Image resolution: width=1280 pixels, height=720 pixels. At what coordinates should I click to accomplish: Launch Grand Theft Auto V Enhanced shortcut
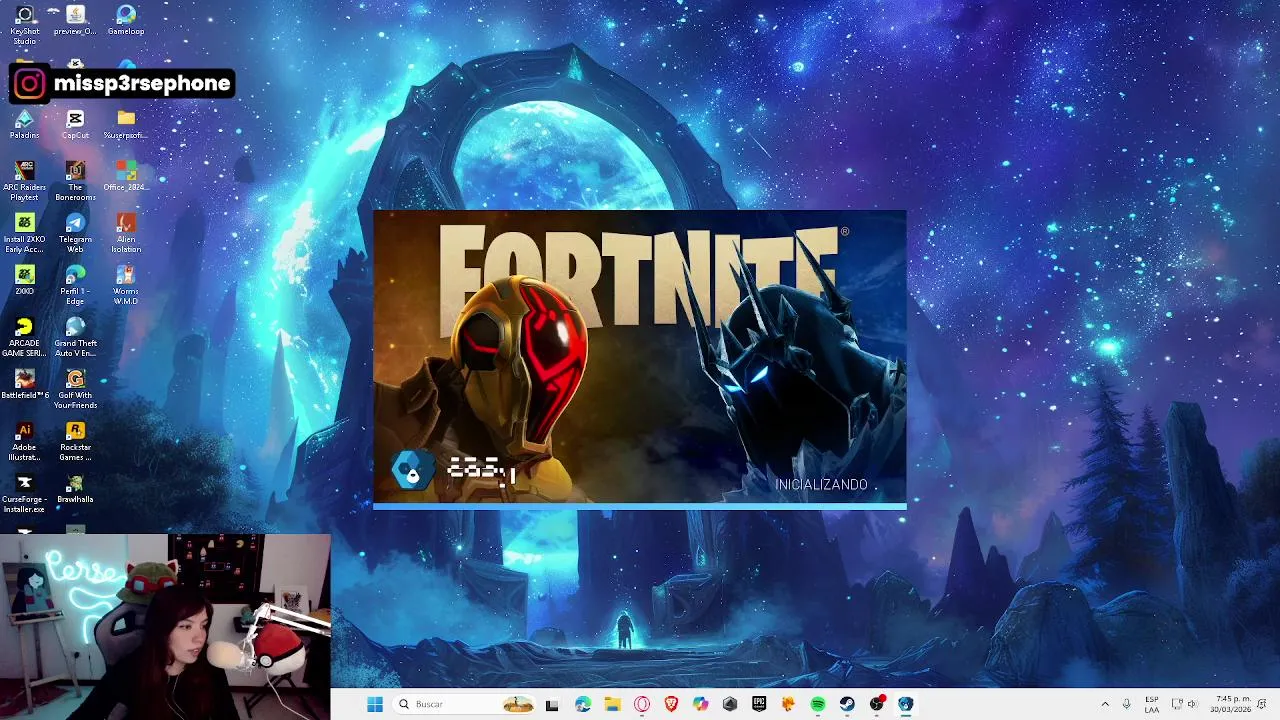click(75, 338)
